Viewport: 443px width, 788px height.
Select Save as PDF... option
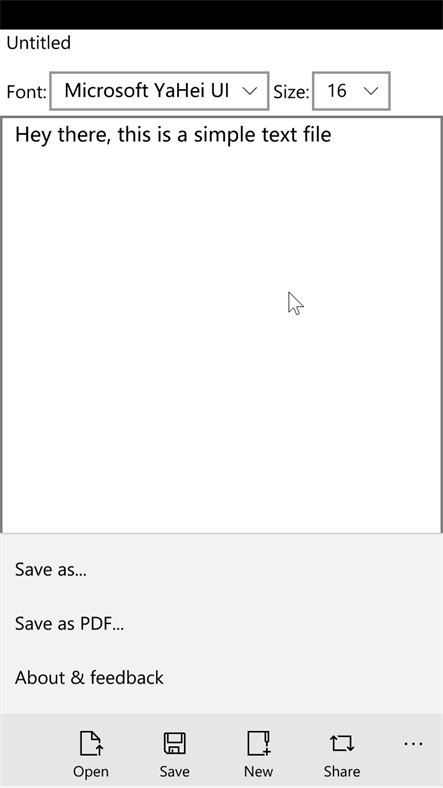222,624
